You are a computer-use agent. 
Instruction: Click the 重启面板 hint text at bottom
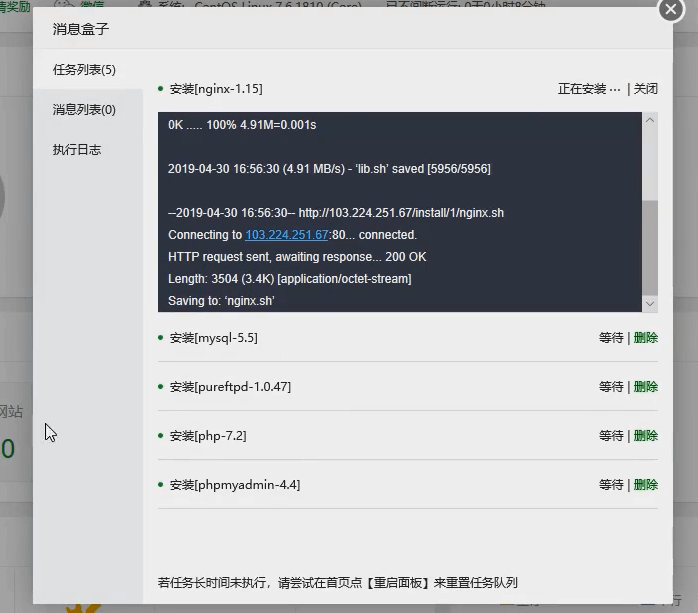click(338, 583)
